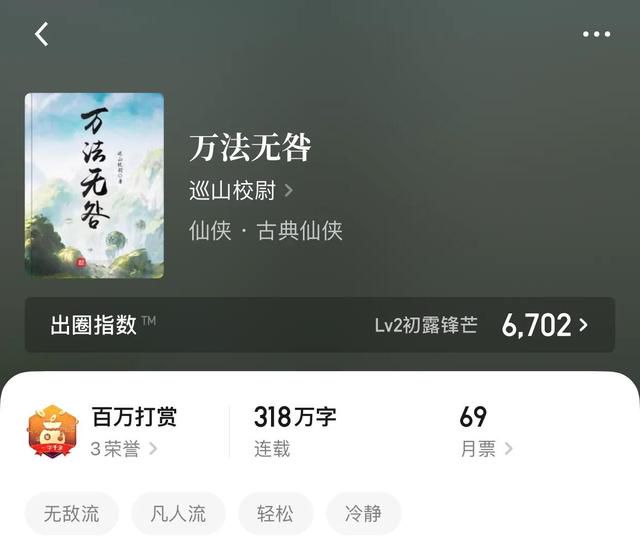Open the 古典仙侠 subcategory link
640x548 pixels.
coord(299,231)
